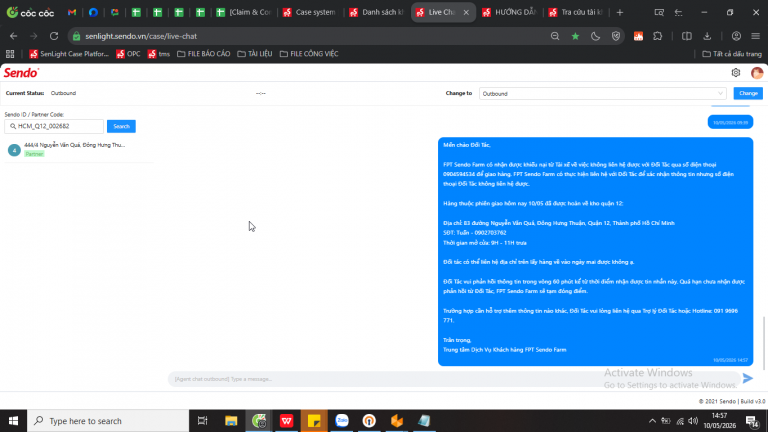The width and height of the screenshot is (768, 432).
Task: Switch to the Danh sách tab
Action: click(376, 12)
